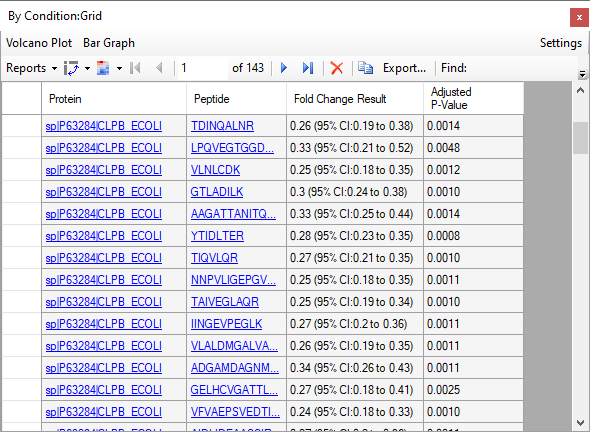Click the copy icon next to Export
This screenshot has width=590, height=432.
(x=365, y=68)
